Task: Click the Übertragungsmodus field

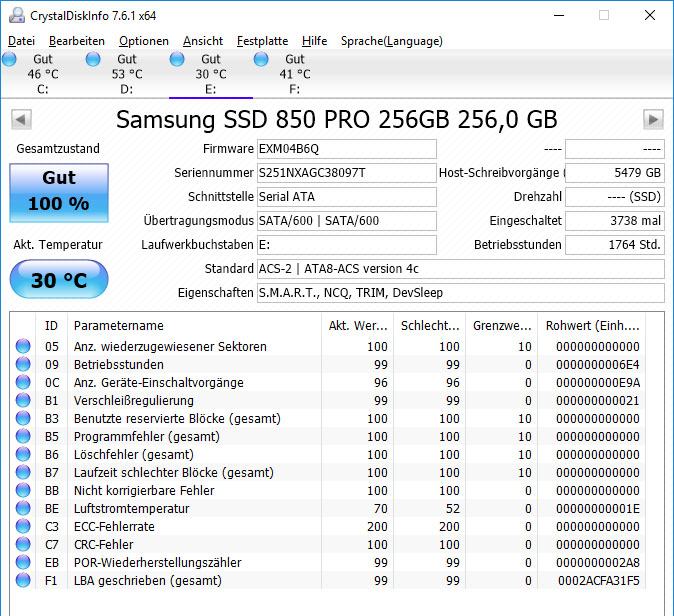Action: pyautogui.click(x=346, y=221)
